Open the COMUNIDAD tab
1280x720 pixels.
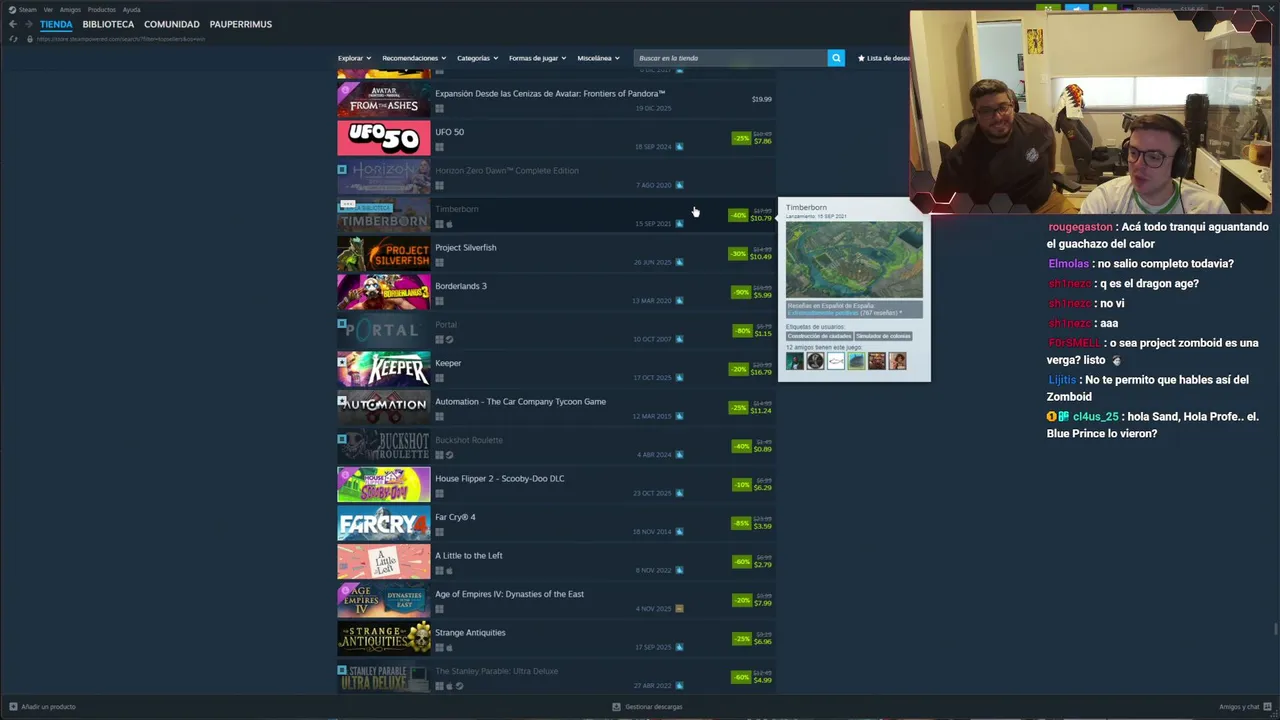(x=172, y=24)
